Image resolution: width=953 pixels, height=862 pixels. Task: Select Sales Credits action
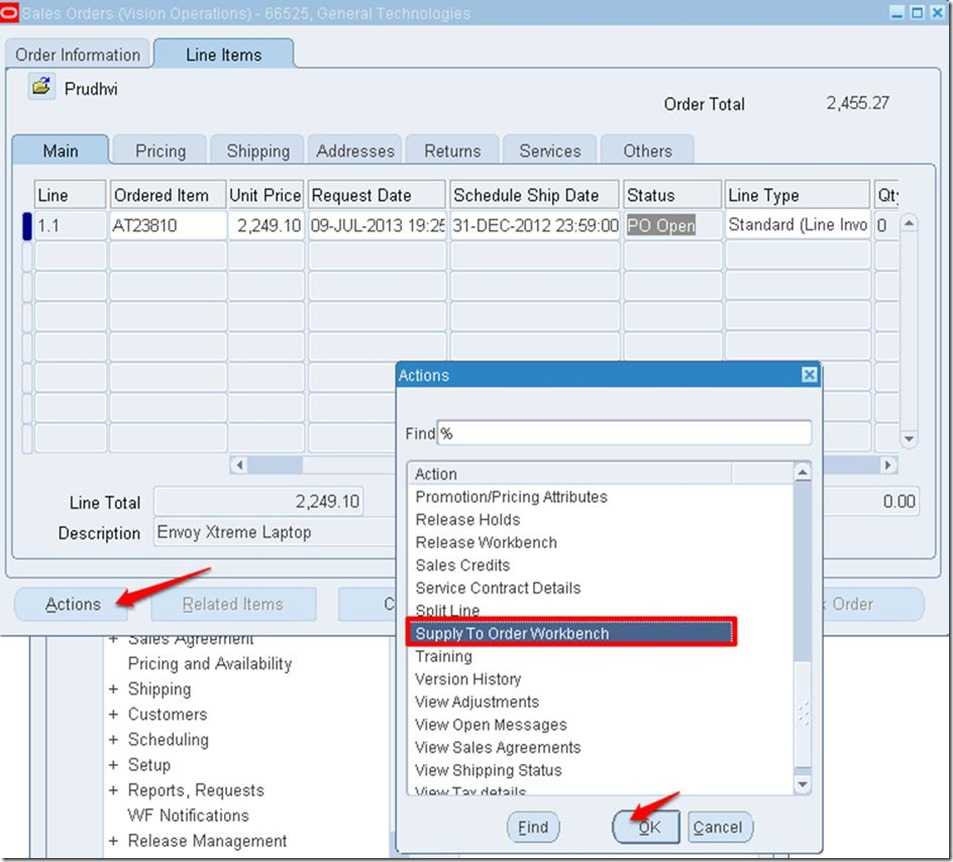pyautogui.click(x=463, y=565)
